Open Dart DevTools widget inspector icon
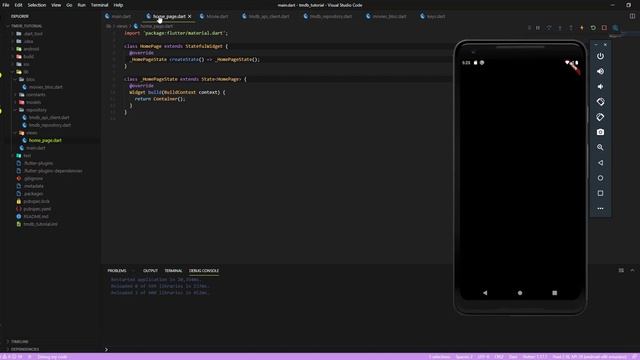640x360 pixels. pyautogui.click(x=615, y=28)
